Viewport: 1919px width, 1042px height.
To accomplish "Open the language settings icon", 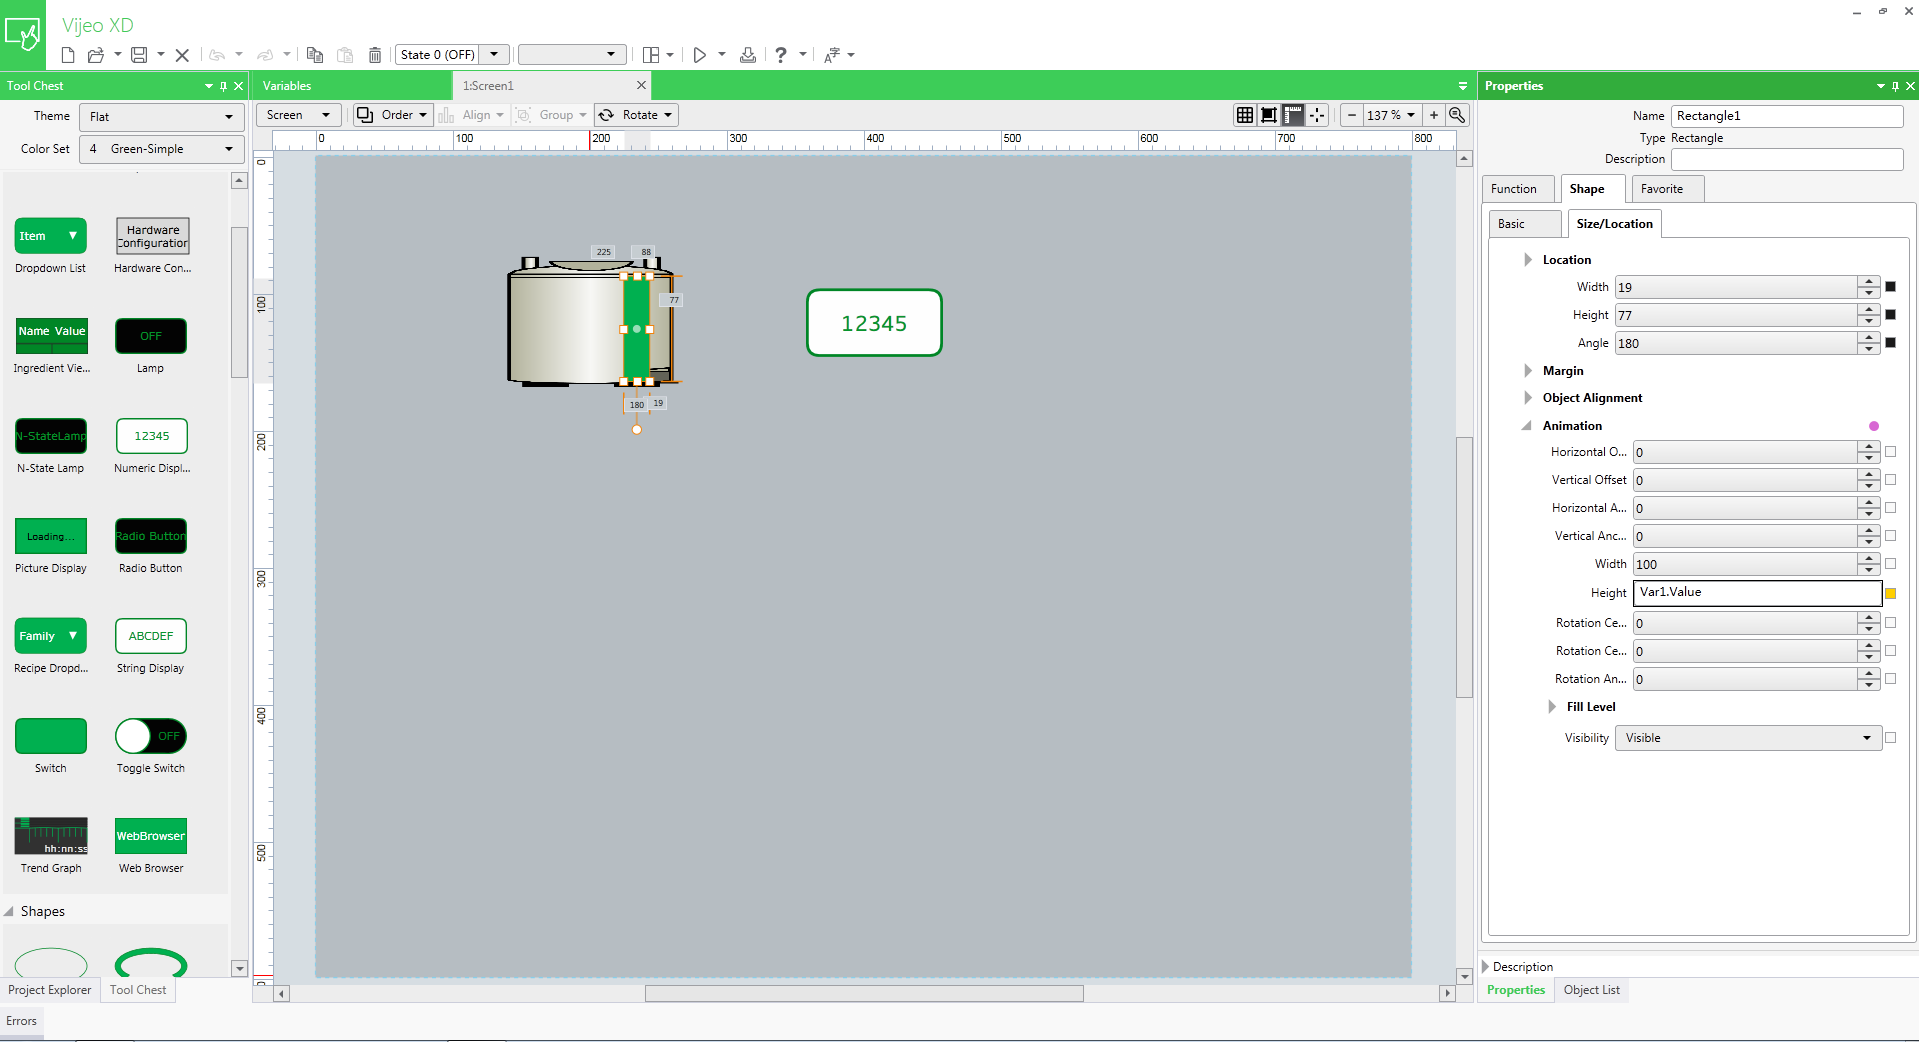I will 831,55.
